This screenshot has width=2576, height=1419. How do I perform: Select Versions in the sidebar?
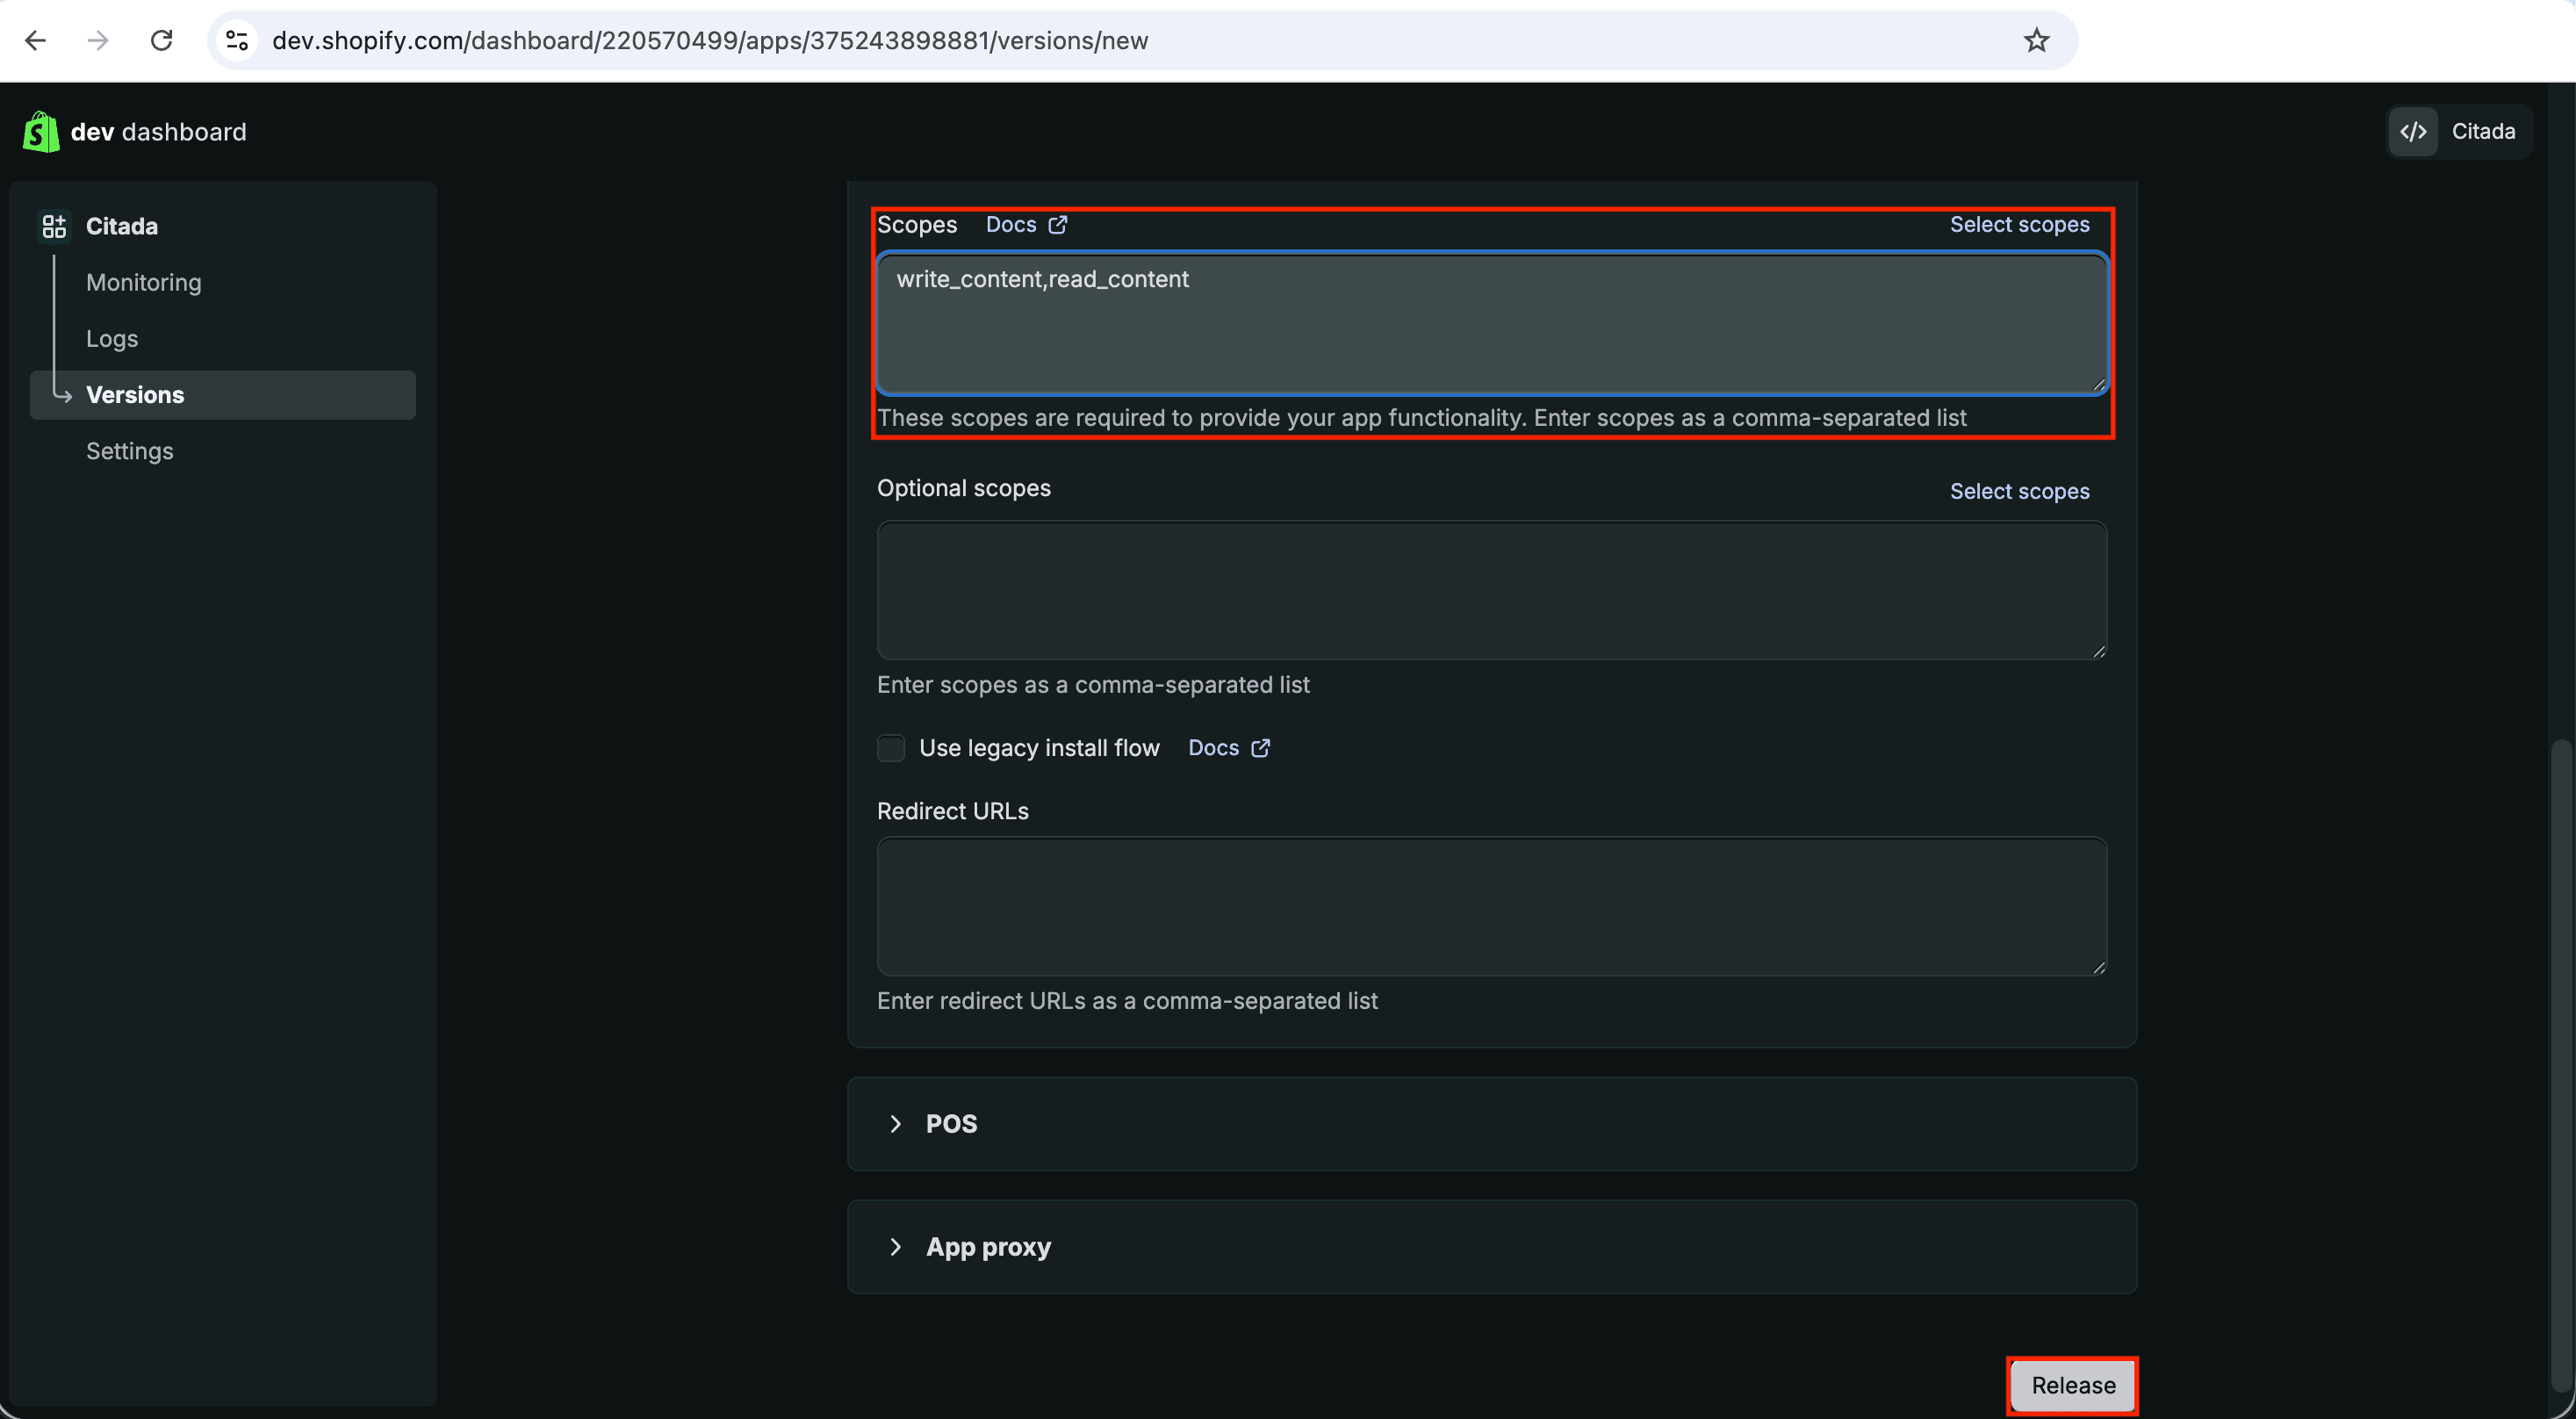point(222,395)
